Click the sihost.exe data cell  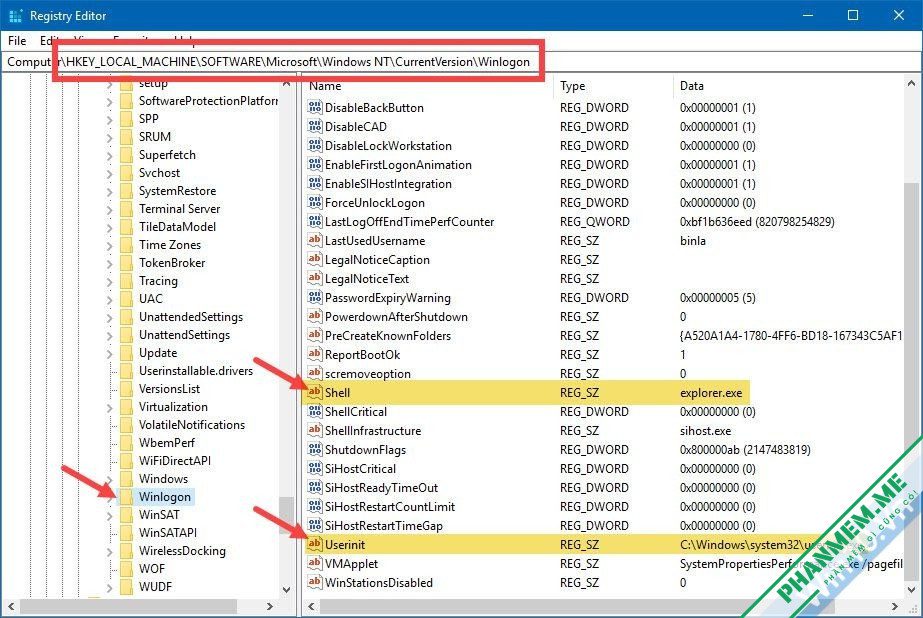pos(705,431)
